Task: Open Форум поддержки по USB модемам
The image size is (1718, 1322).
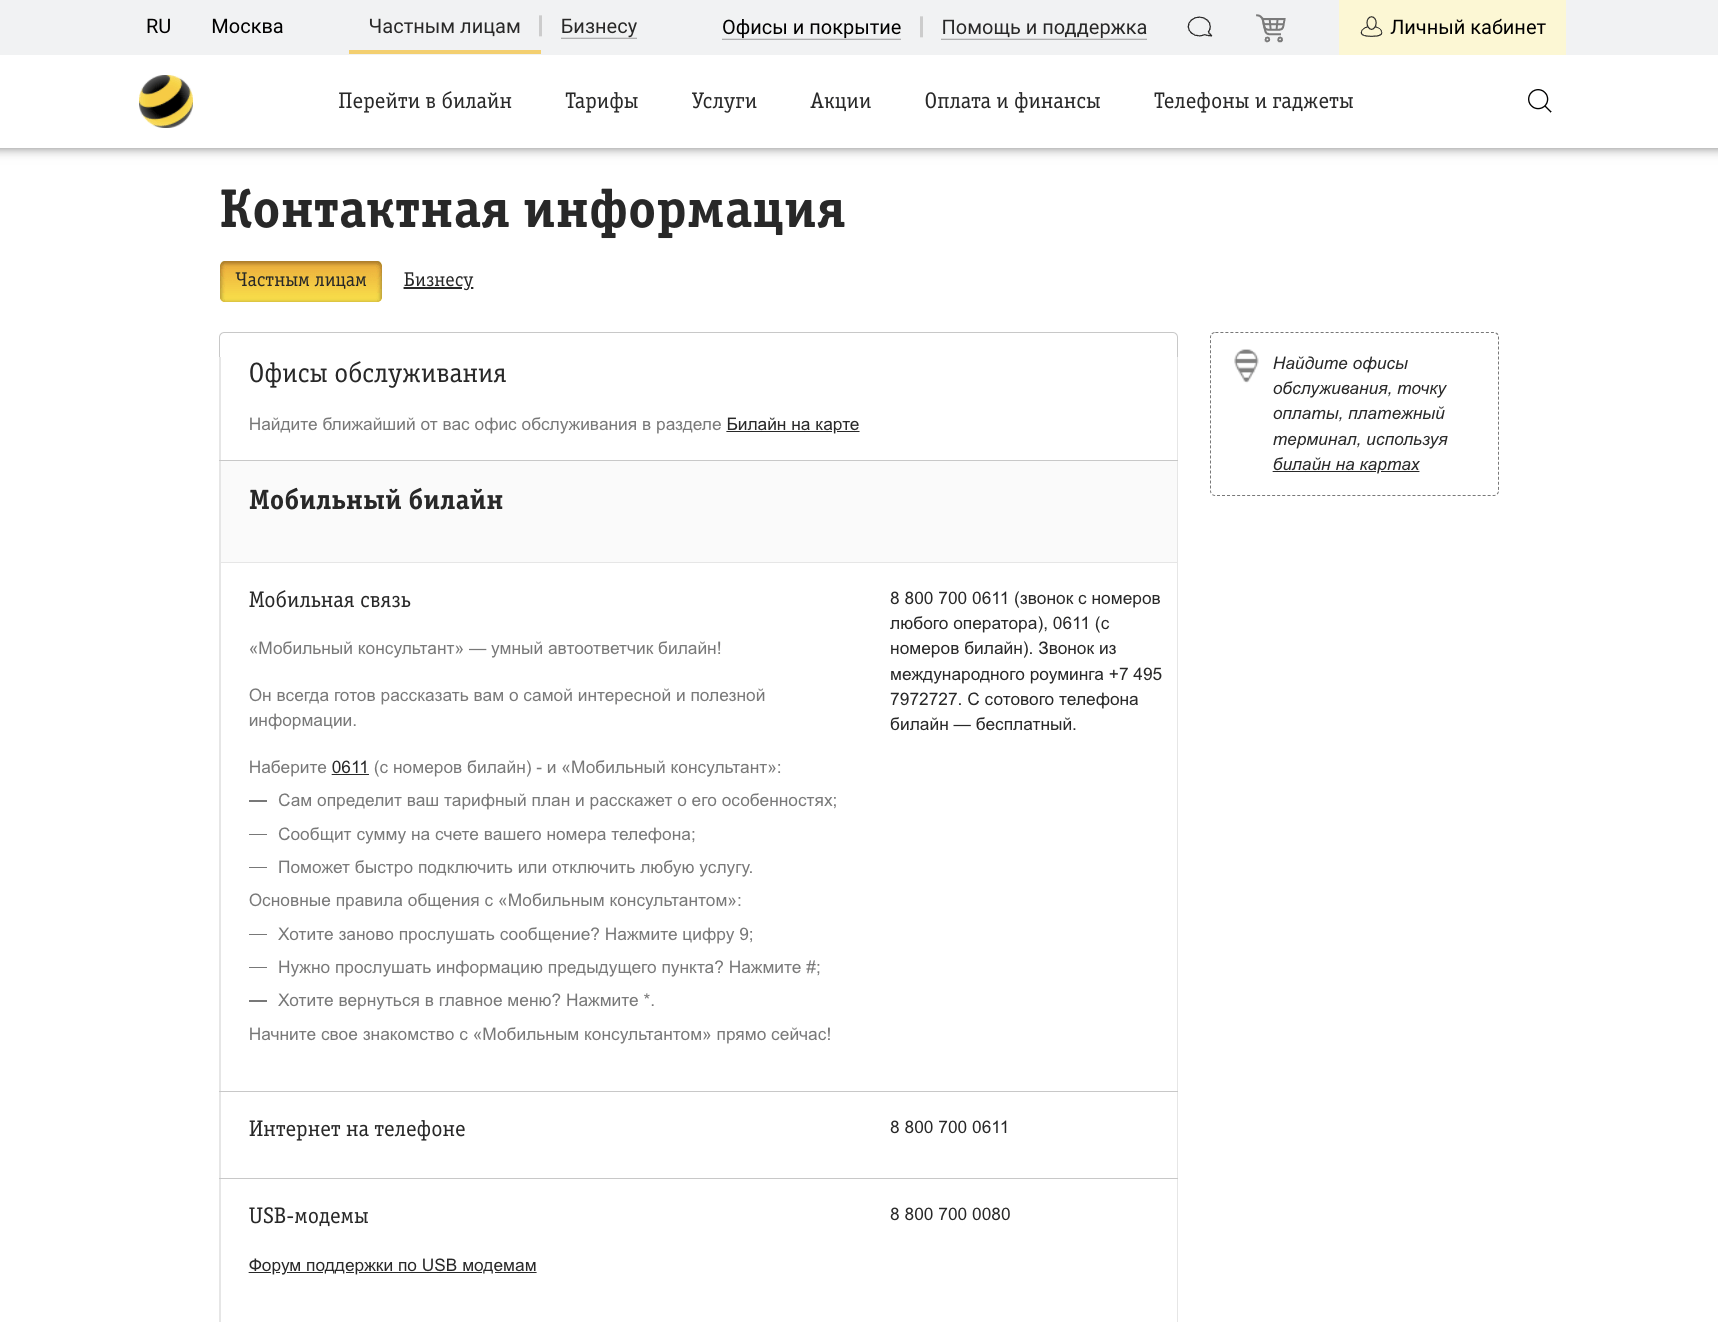Action: pos(392,1265)
